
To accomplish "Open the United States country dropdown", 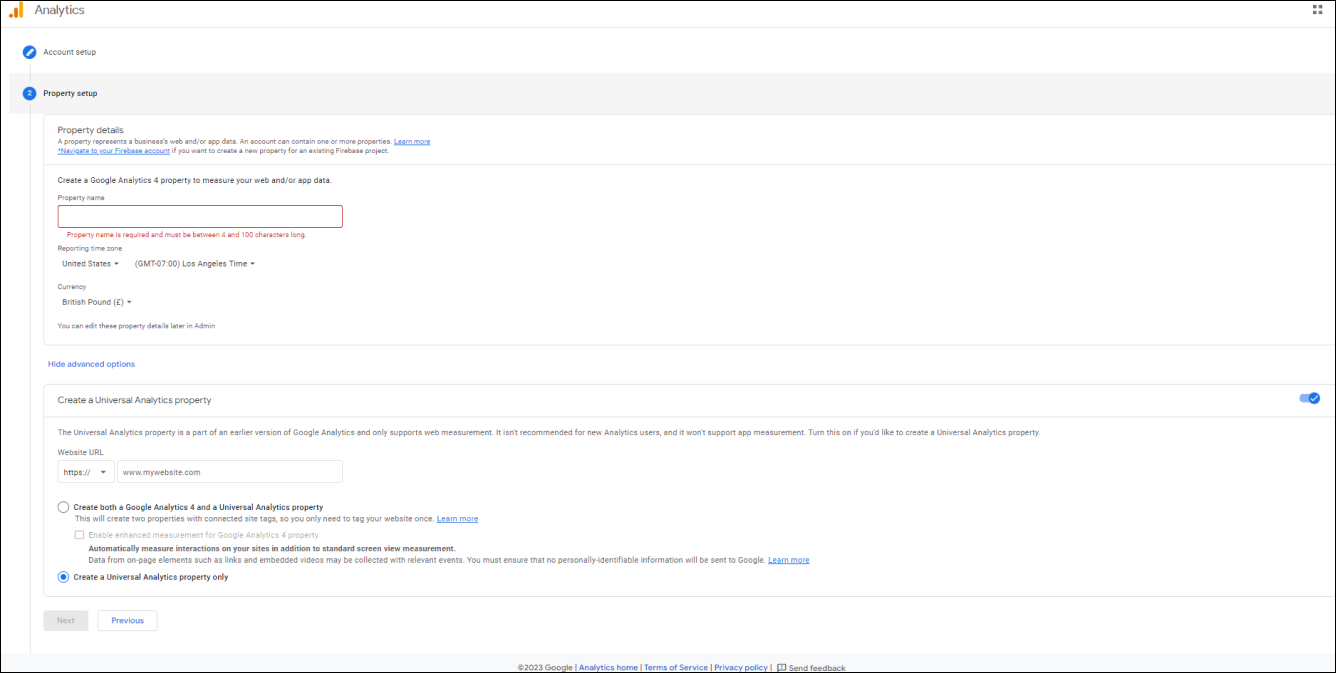I will [x=90, y=264].
